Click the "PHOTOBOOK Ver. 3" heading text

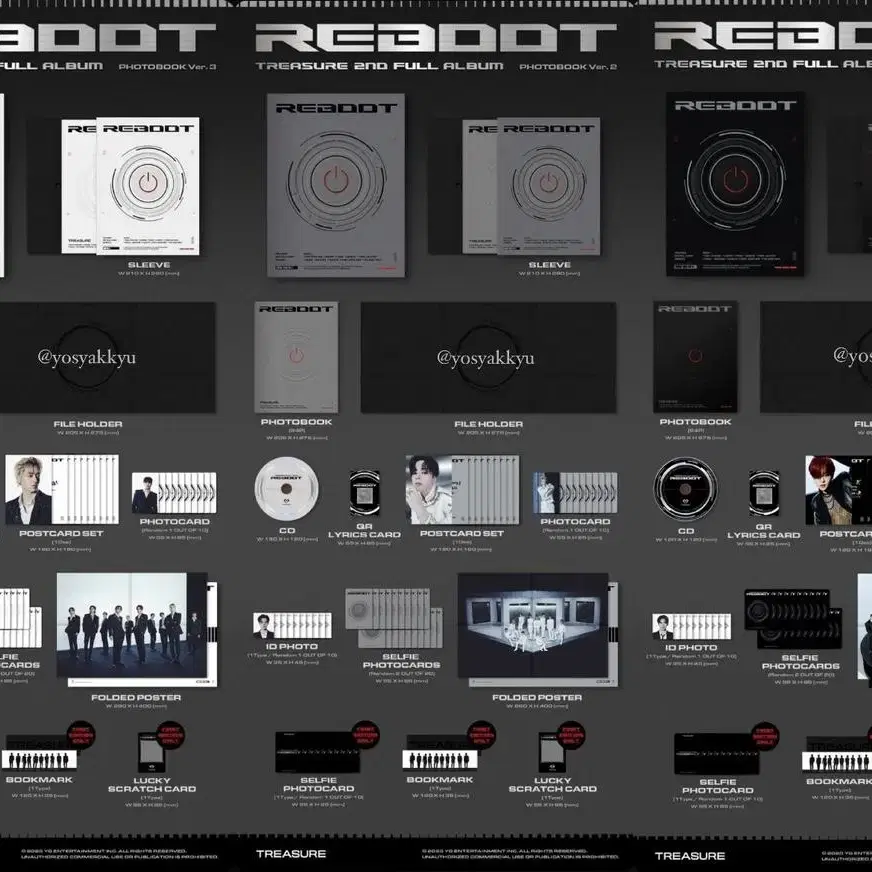pos(167,67)
